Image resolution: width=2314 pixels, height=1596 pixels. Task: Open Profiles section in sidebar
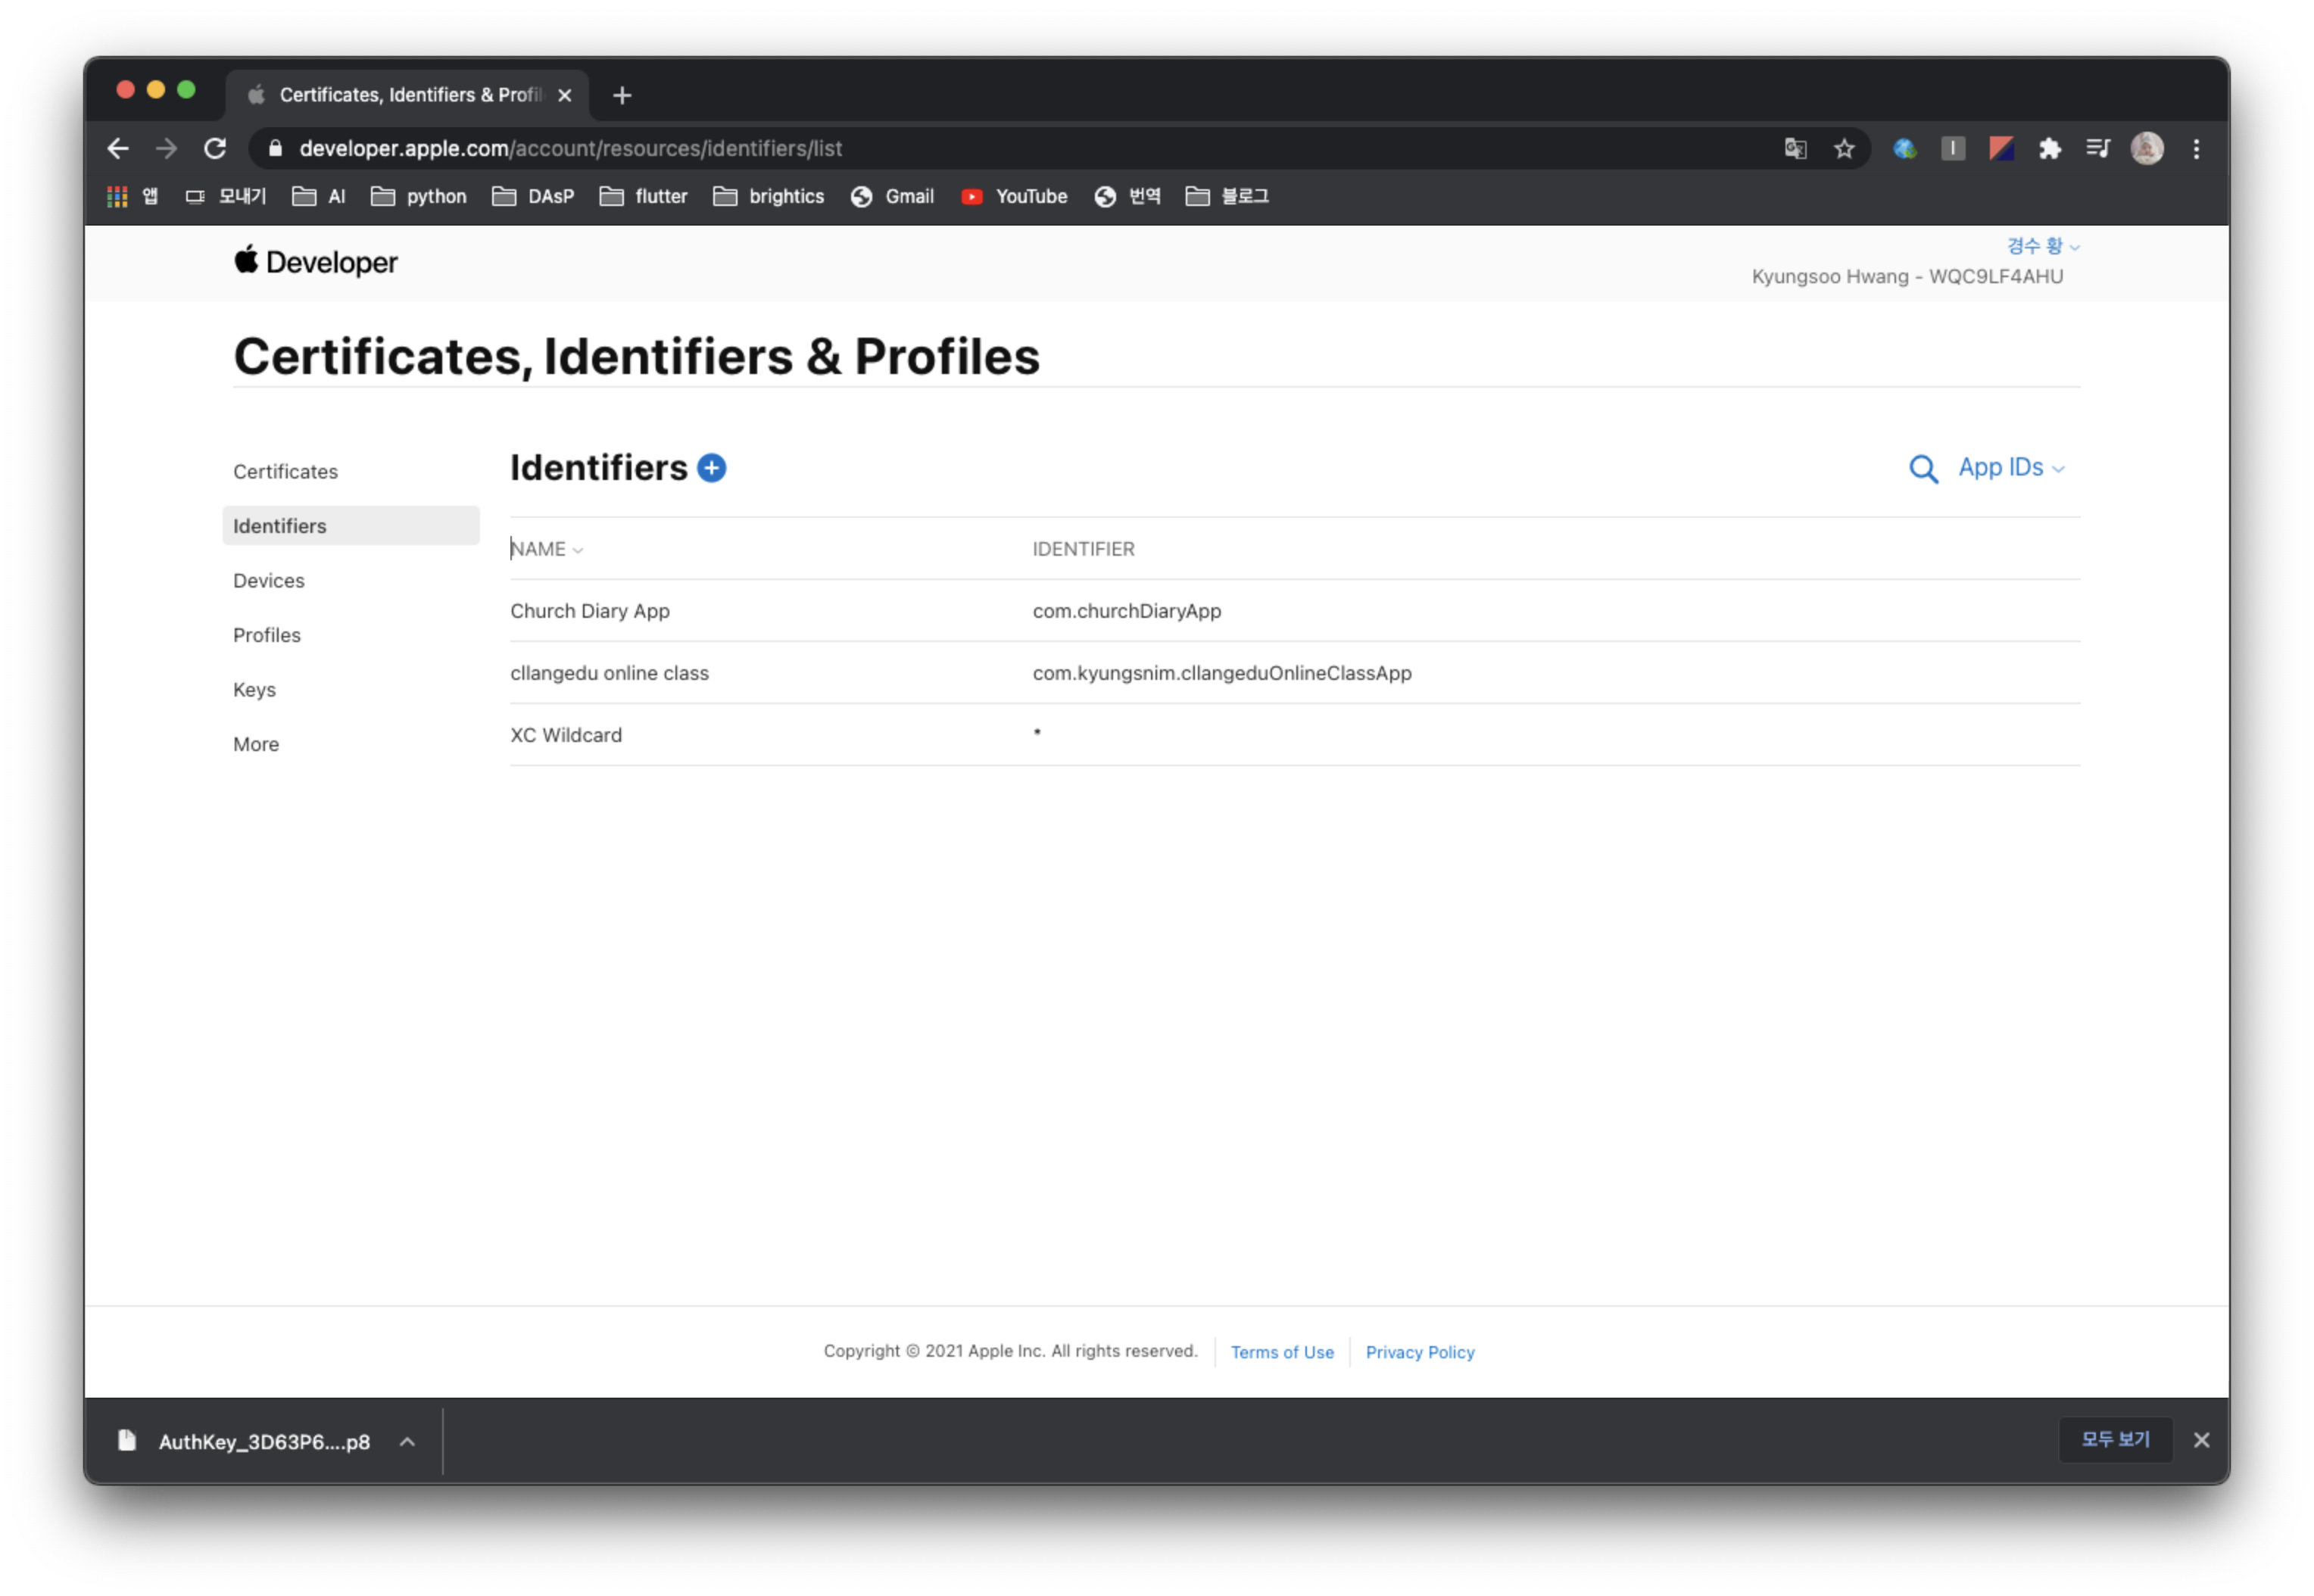[266, 635]
